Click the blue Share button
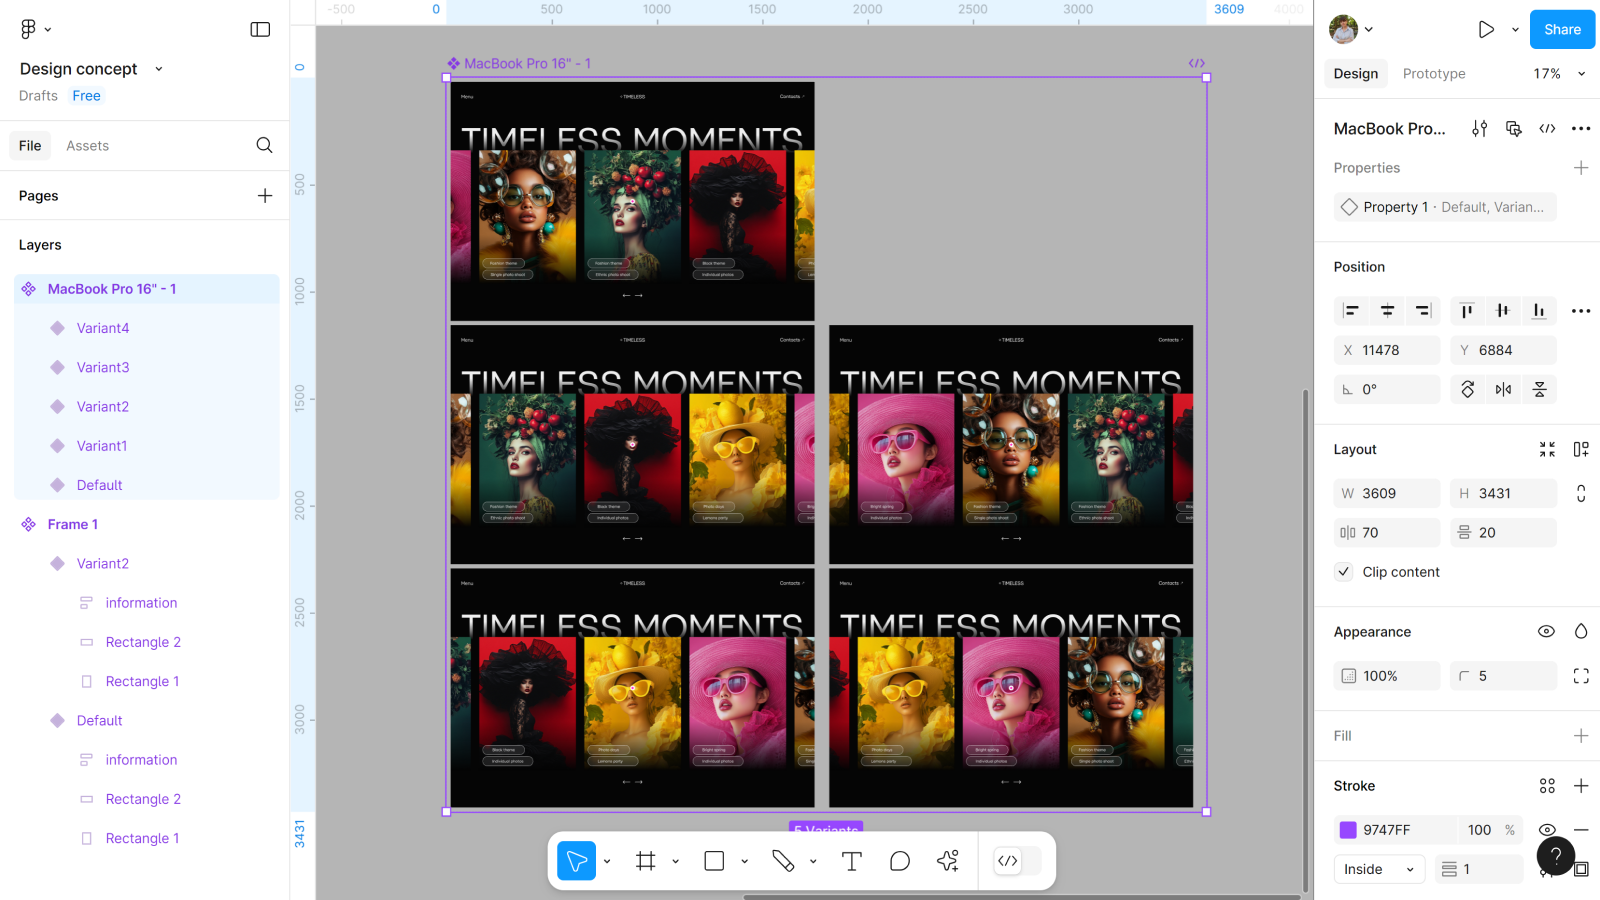The width and height of the screenshot is (1600, 900). click(1561, 29)
